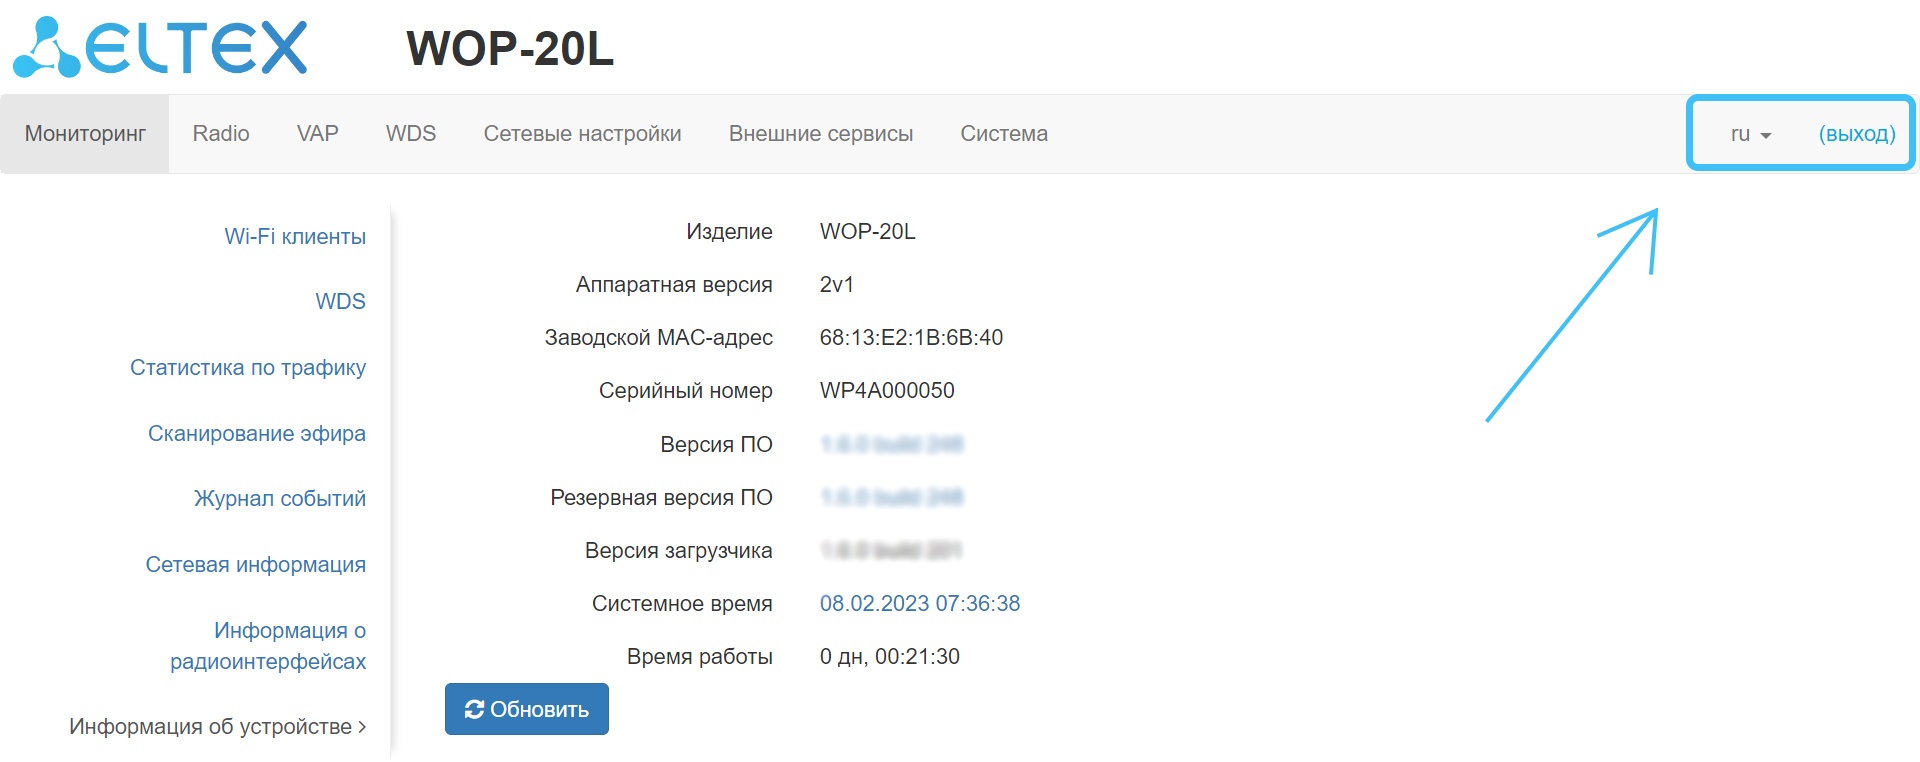
Task: Click the Обновить refresh button
Action: pos(527,709)
